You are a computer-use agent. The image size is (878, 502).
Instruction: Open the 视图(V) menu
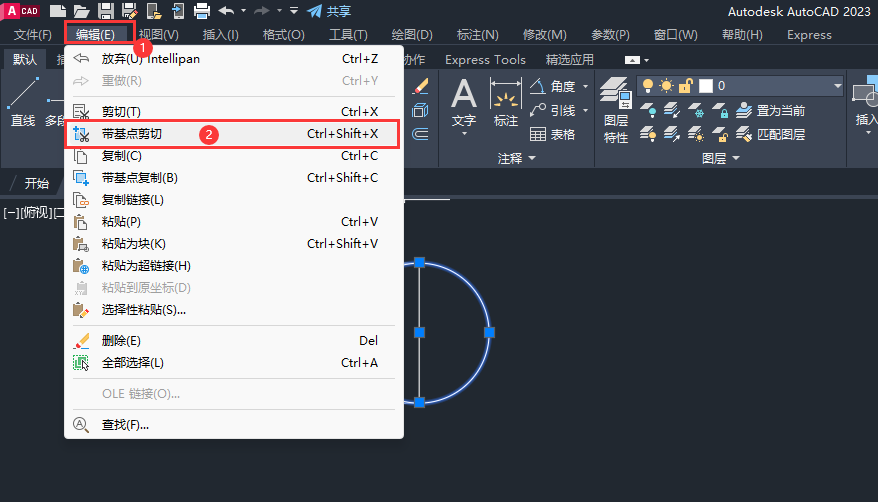click(x=158, y=35)
